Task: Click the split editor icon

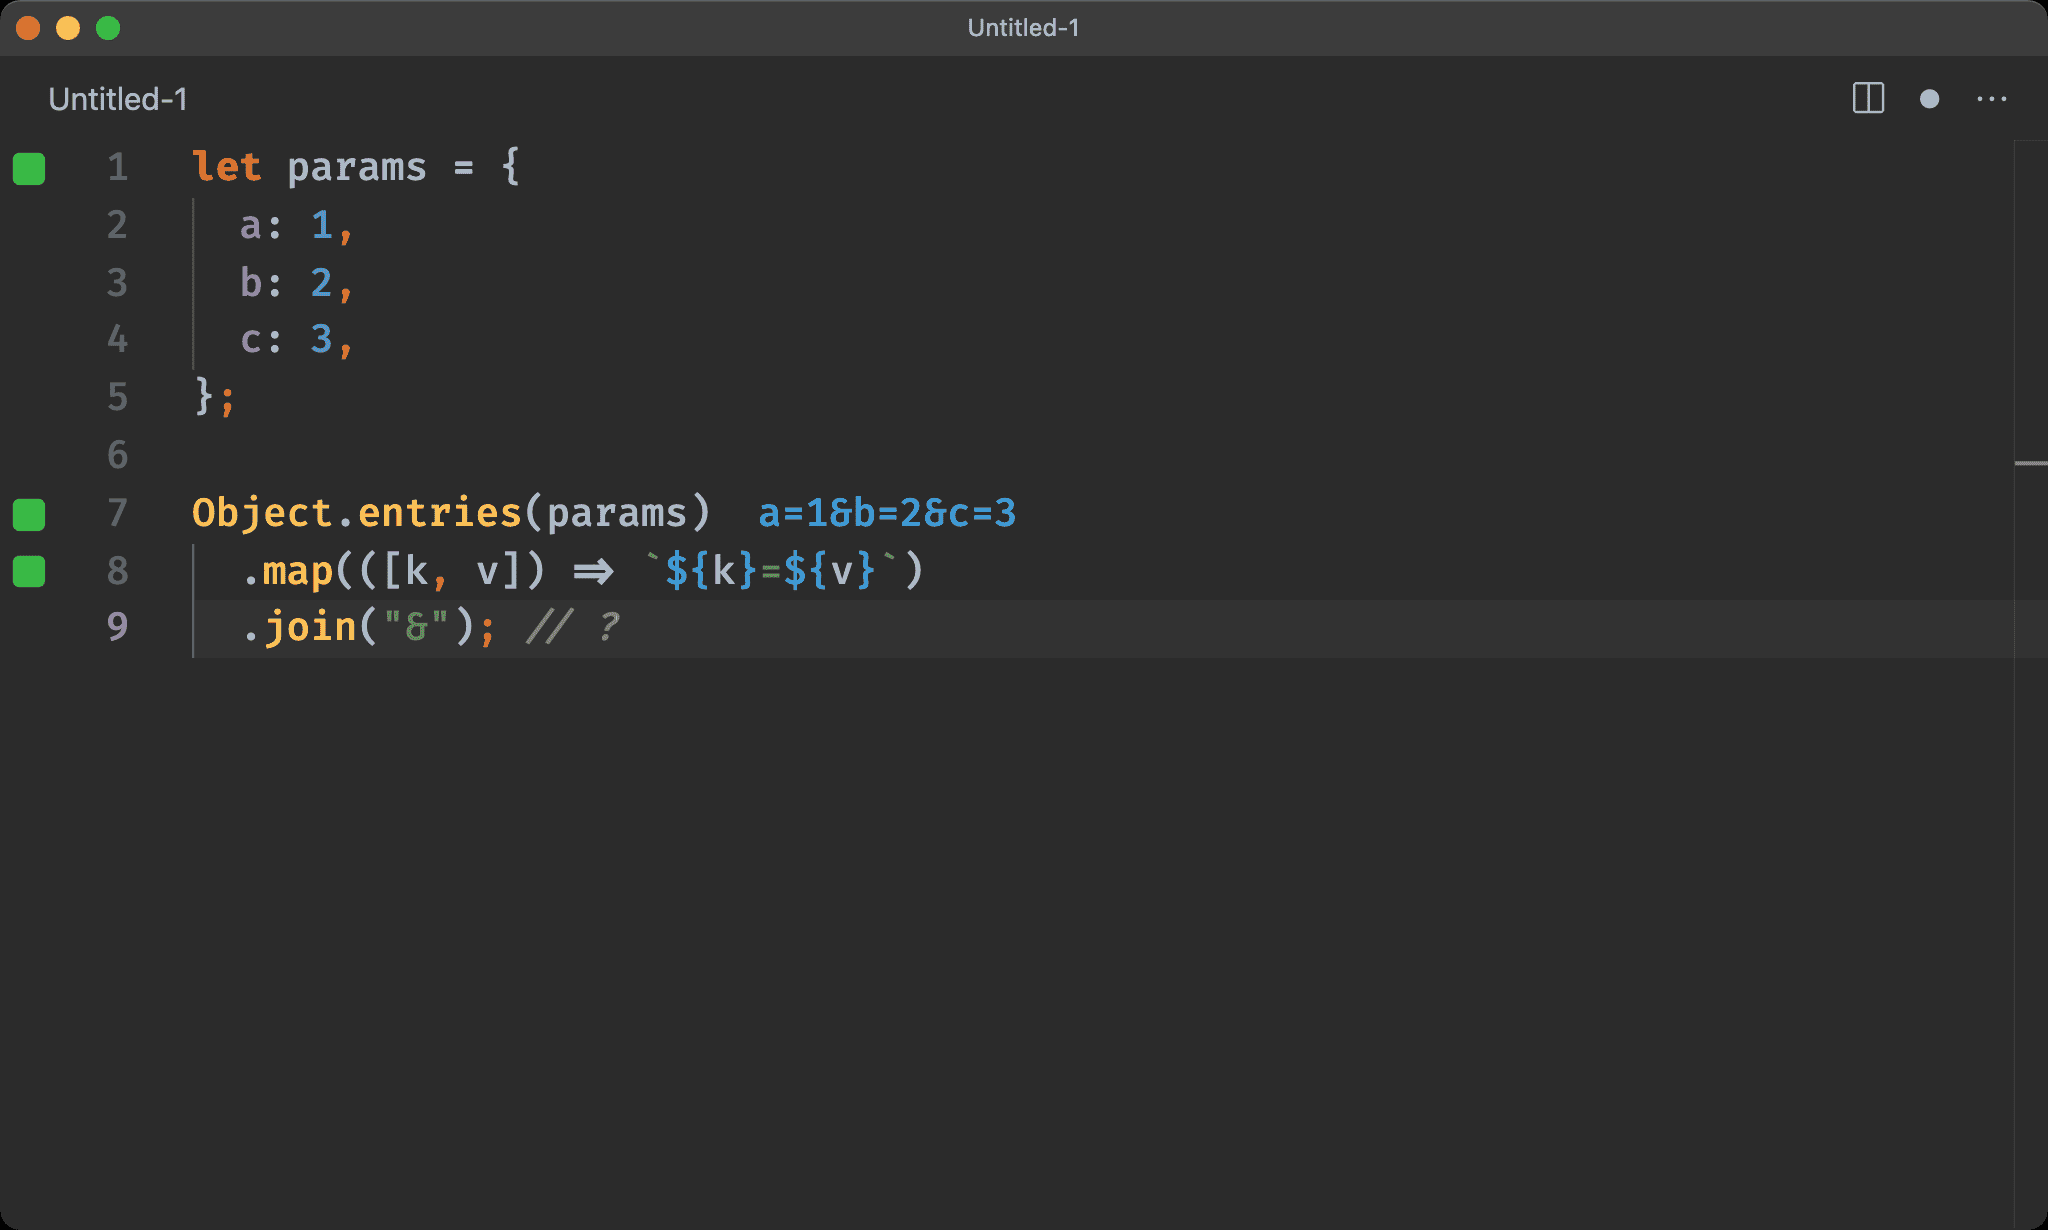Action: point(1868,98)
